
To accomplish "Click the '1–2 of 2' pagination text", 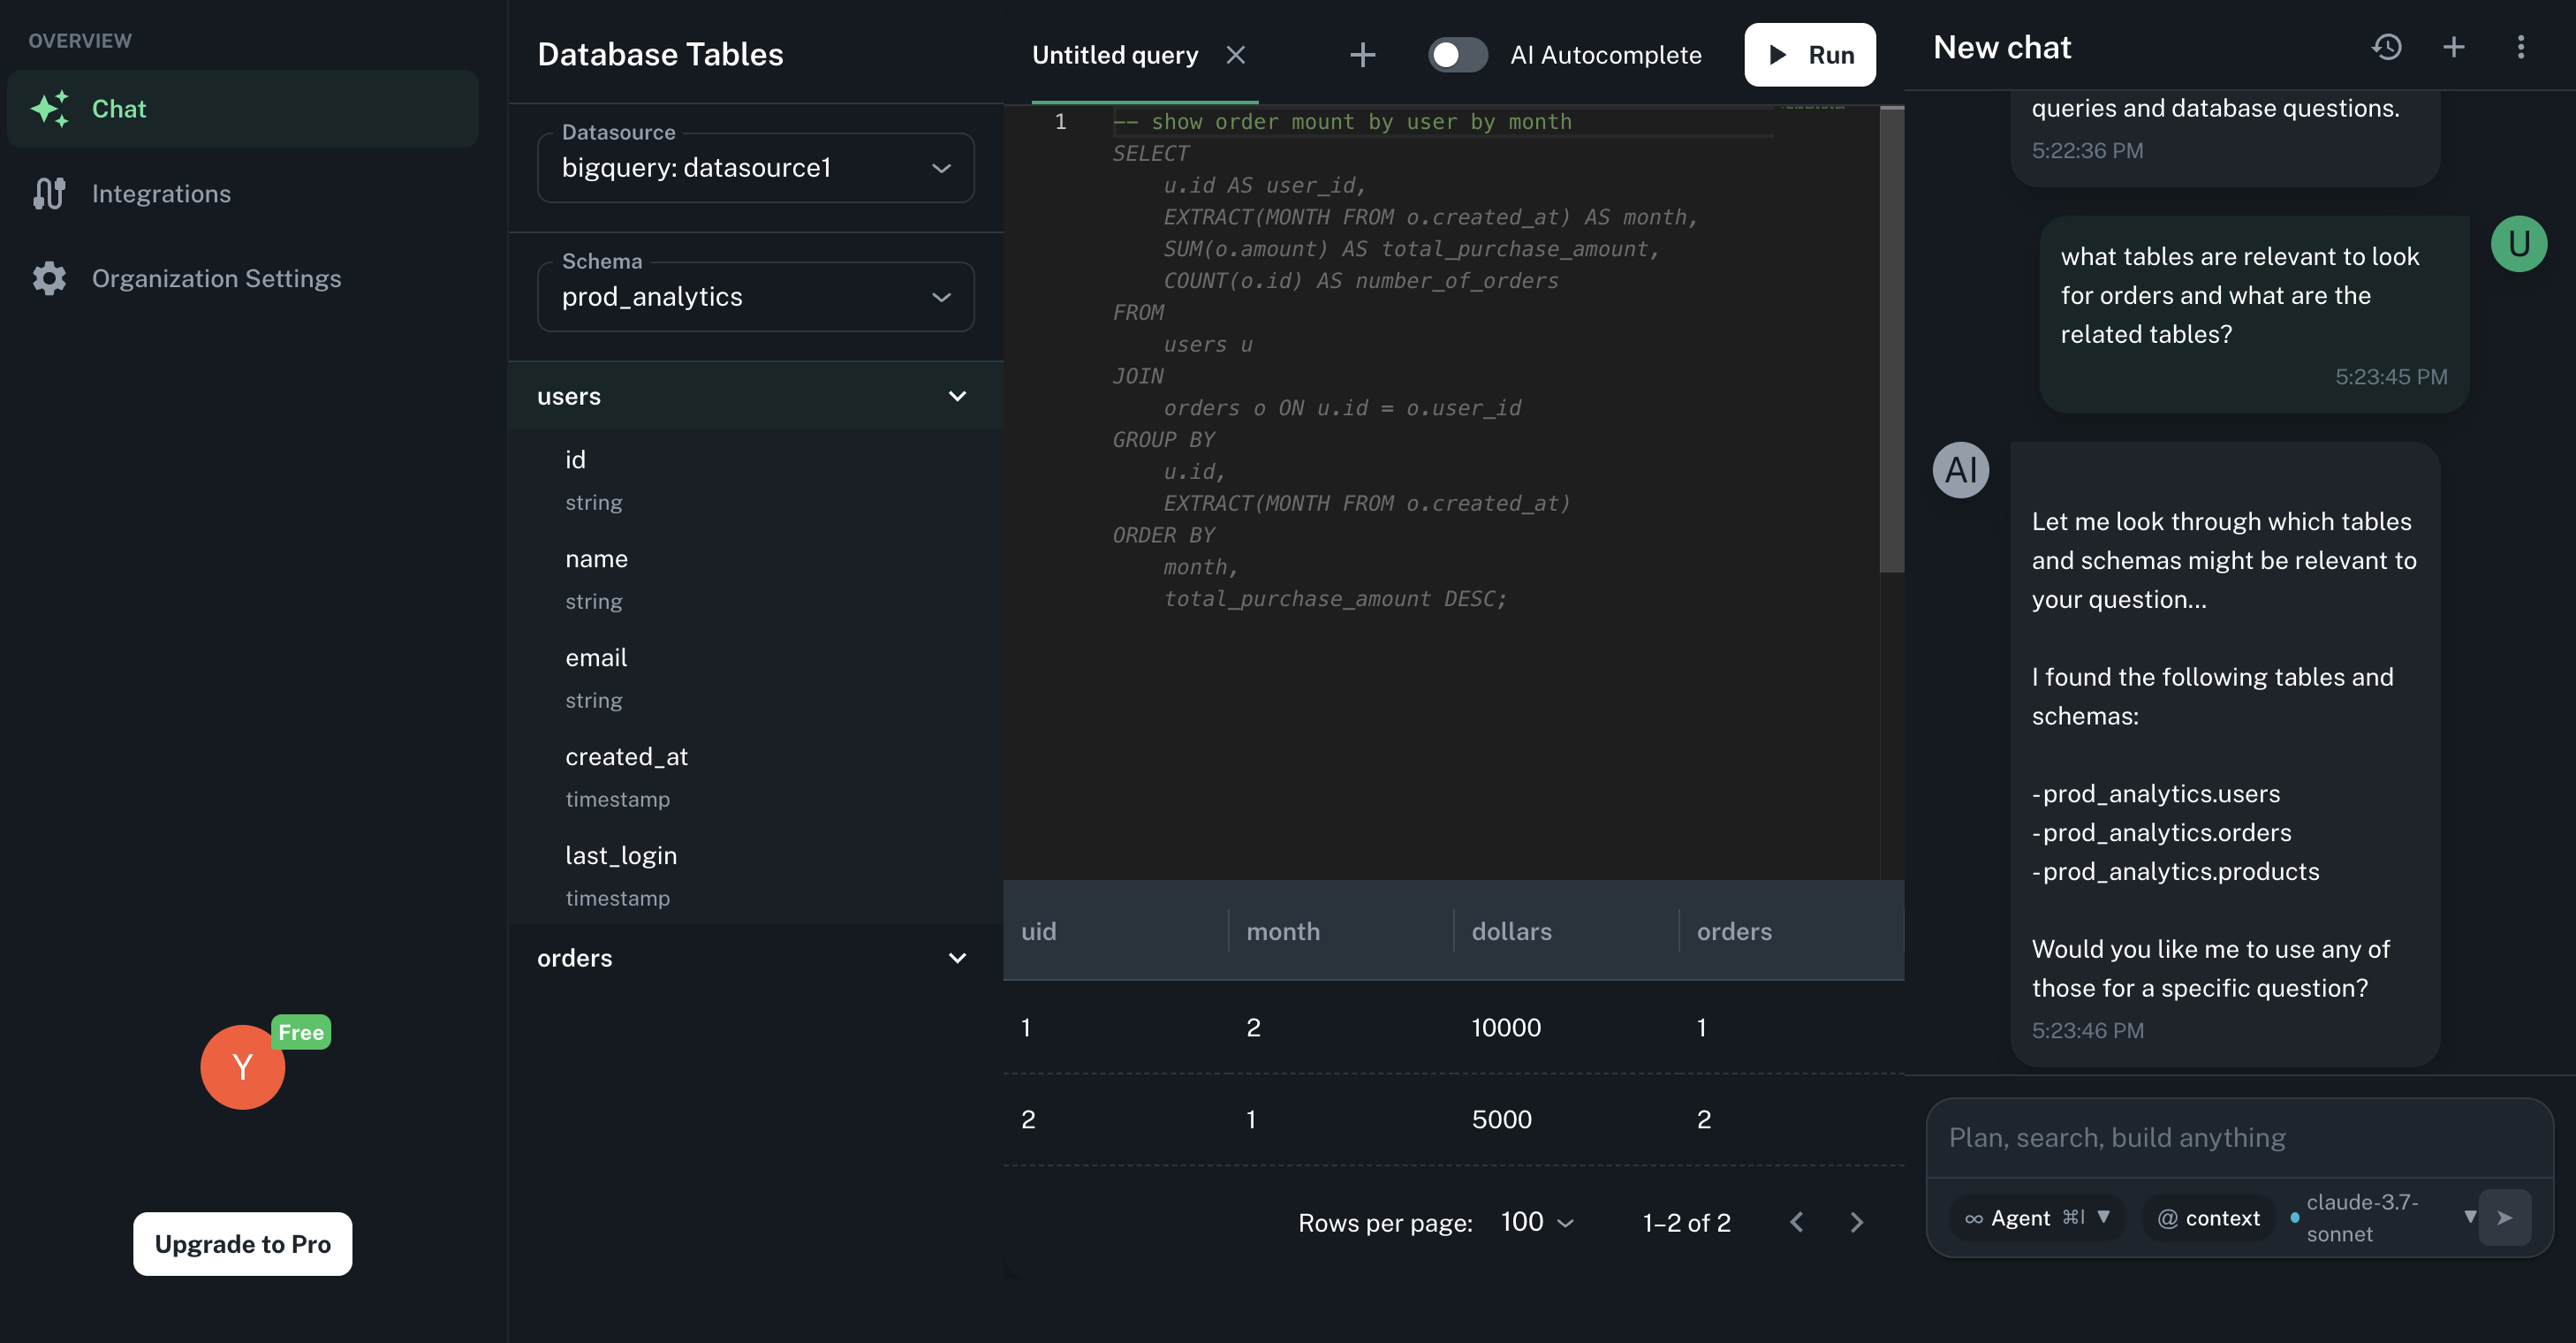I will pyautogui.click(x=1686, y=1222).
